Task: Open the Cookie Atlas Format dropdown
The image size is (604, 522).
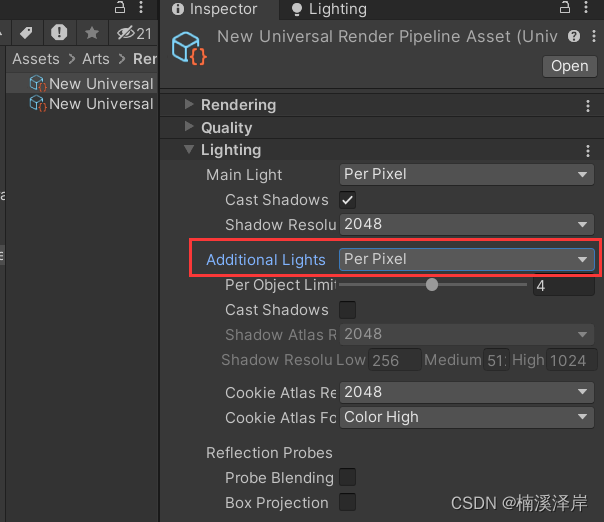Action: [466, 417]
